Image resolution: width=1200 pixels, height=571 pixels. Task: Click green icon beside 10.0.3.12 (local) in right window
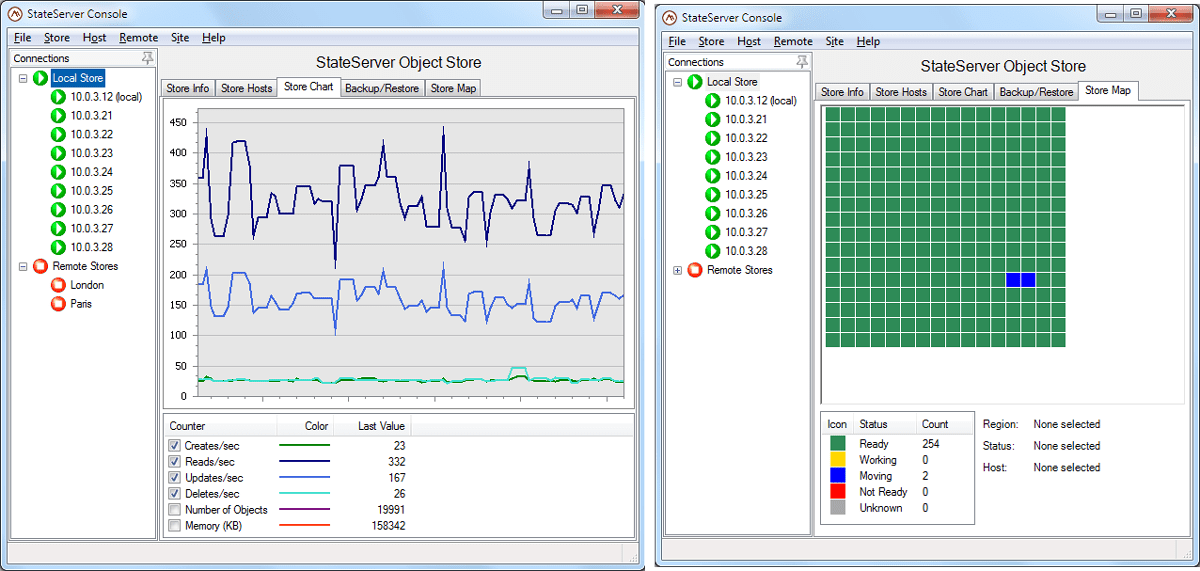[x=713, y=101]
